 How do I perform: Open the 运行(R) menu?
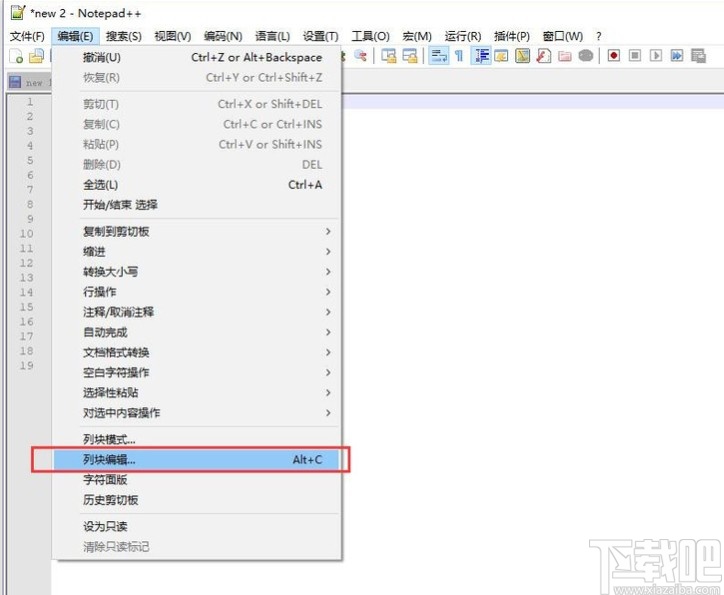(x=463, y=36)
